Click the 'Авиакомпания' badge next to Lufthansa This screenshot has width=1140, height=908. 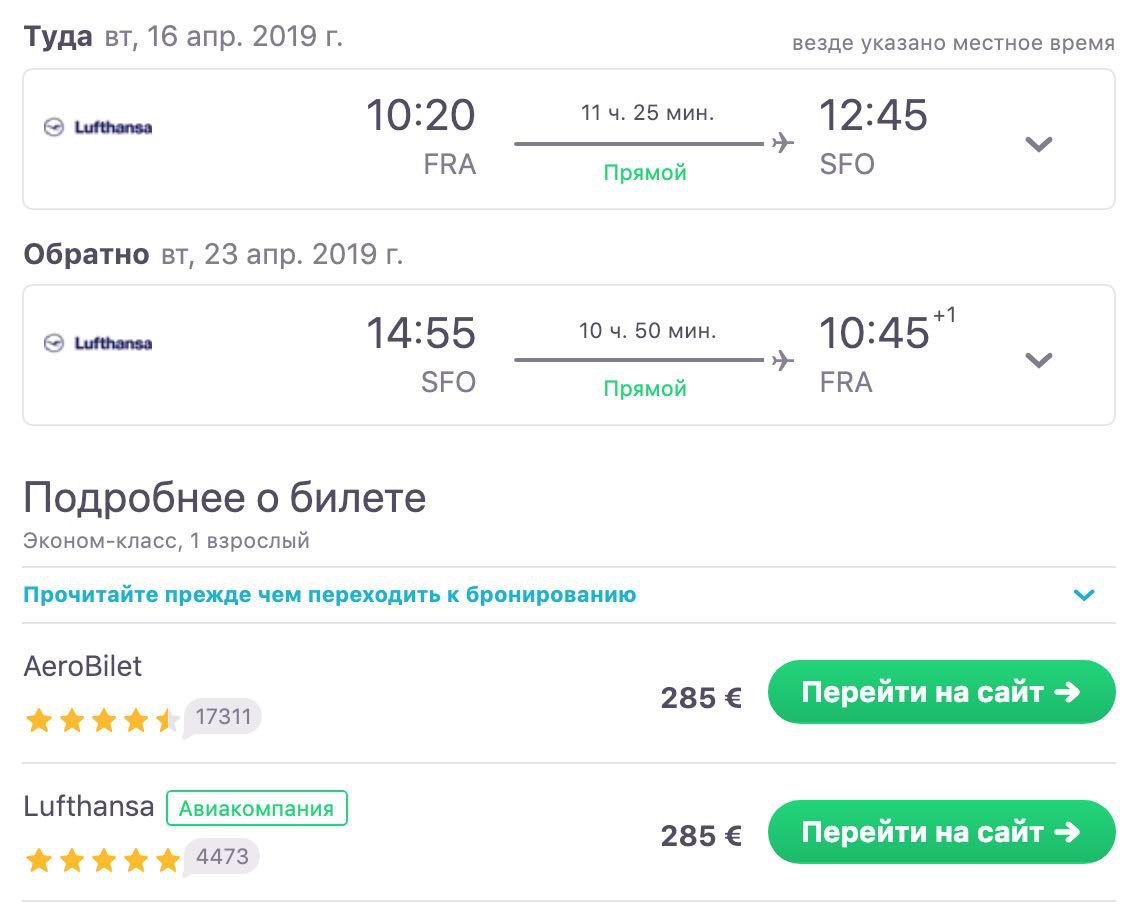click(x=256, y=809)
